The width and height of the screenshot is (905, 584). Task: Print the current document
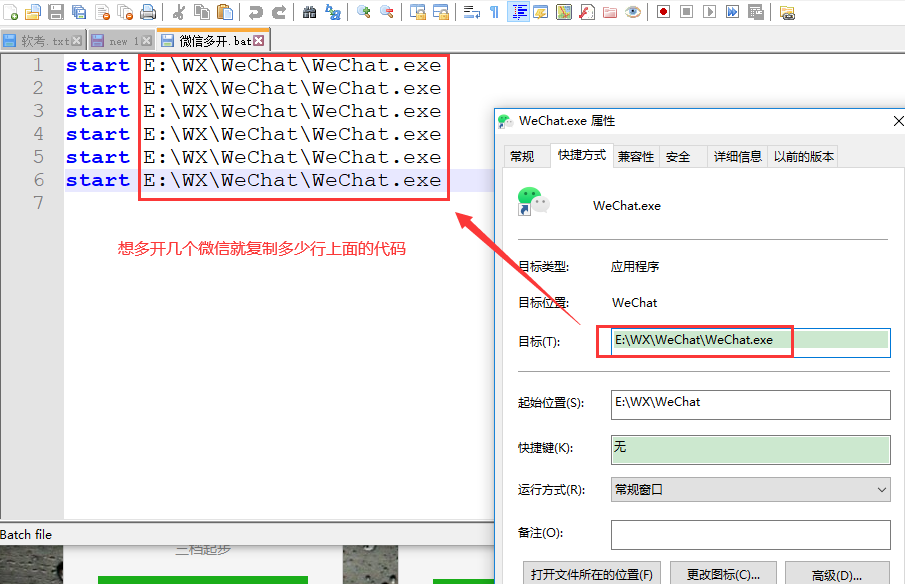tap(148, 12)
